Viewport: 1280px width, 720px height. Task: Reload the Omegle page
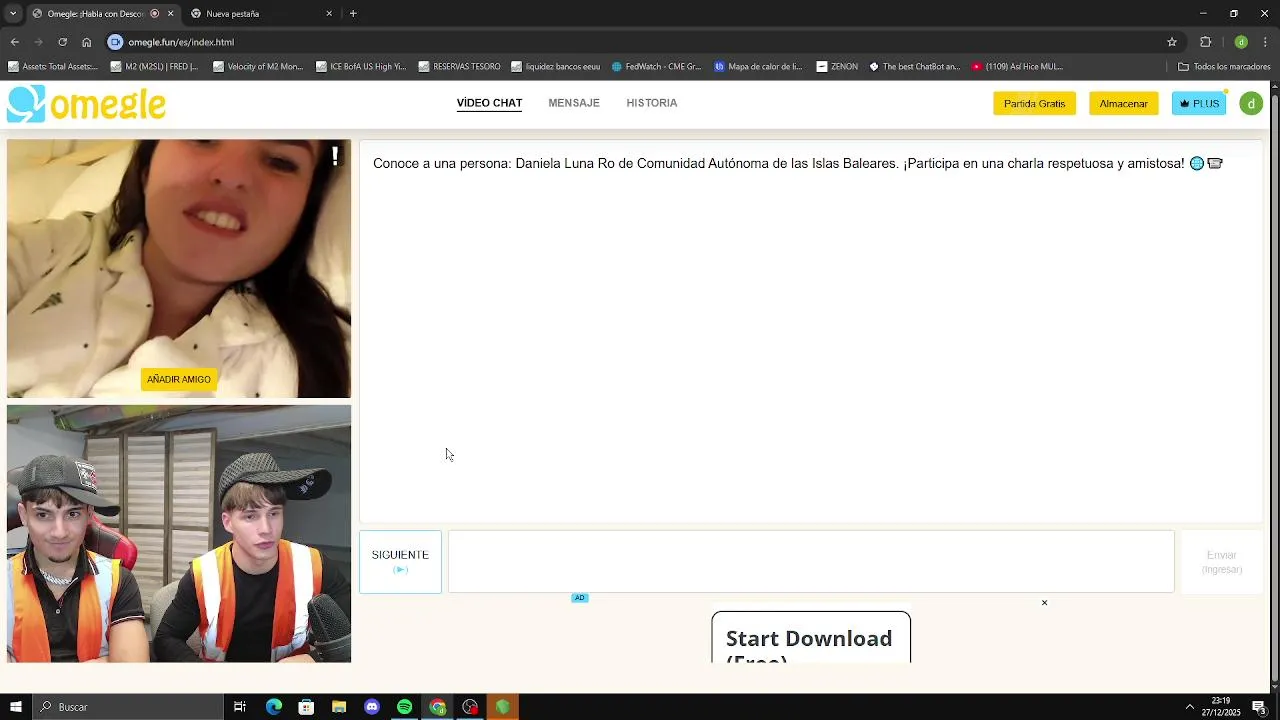click(62, 42)
